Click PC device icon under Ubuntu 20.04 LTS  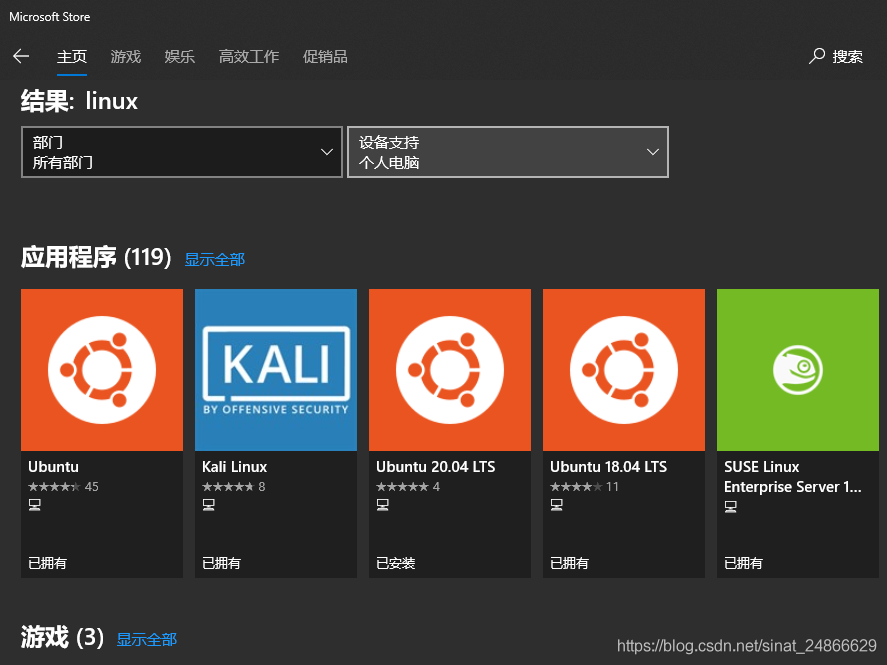(383, 504)
